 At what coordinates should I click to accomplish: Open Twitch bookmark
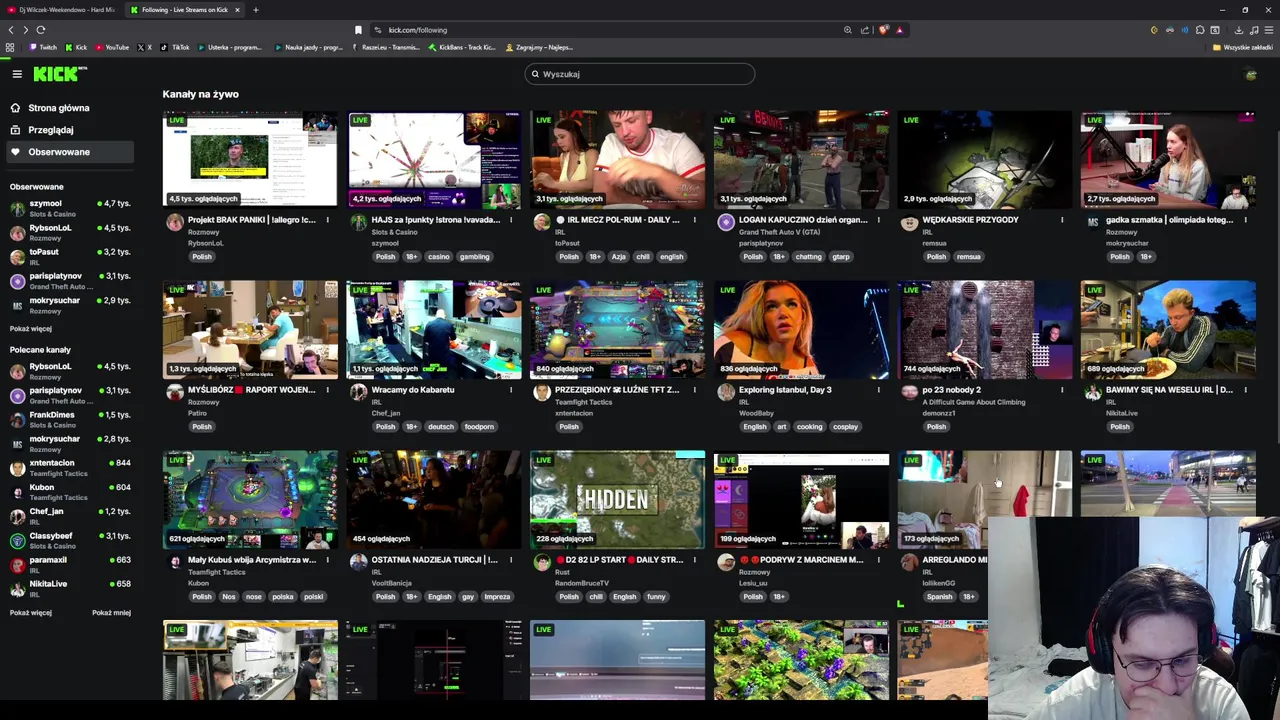click(43, 47)
